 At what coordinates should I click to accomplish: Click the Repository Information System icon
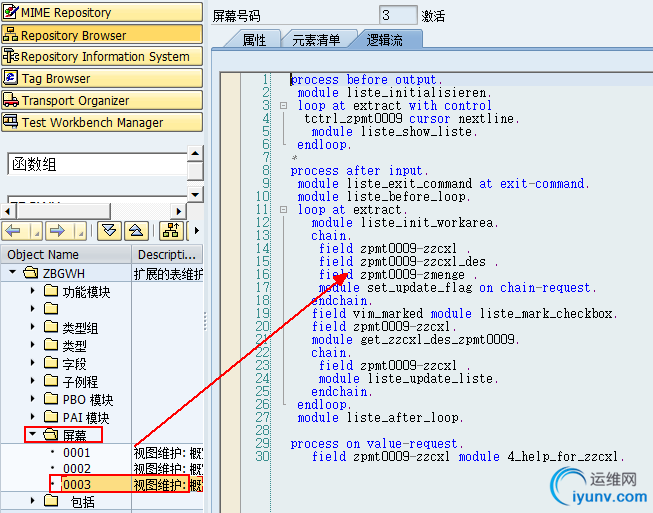(x=10, y=56)
